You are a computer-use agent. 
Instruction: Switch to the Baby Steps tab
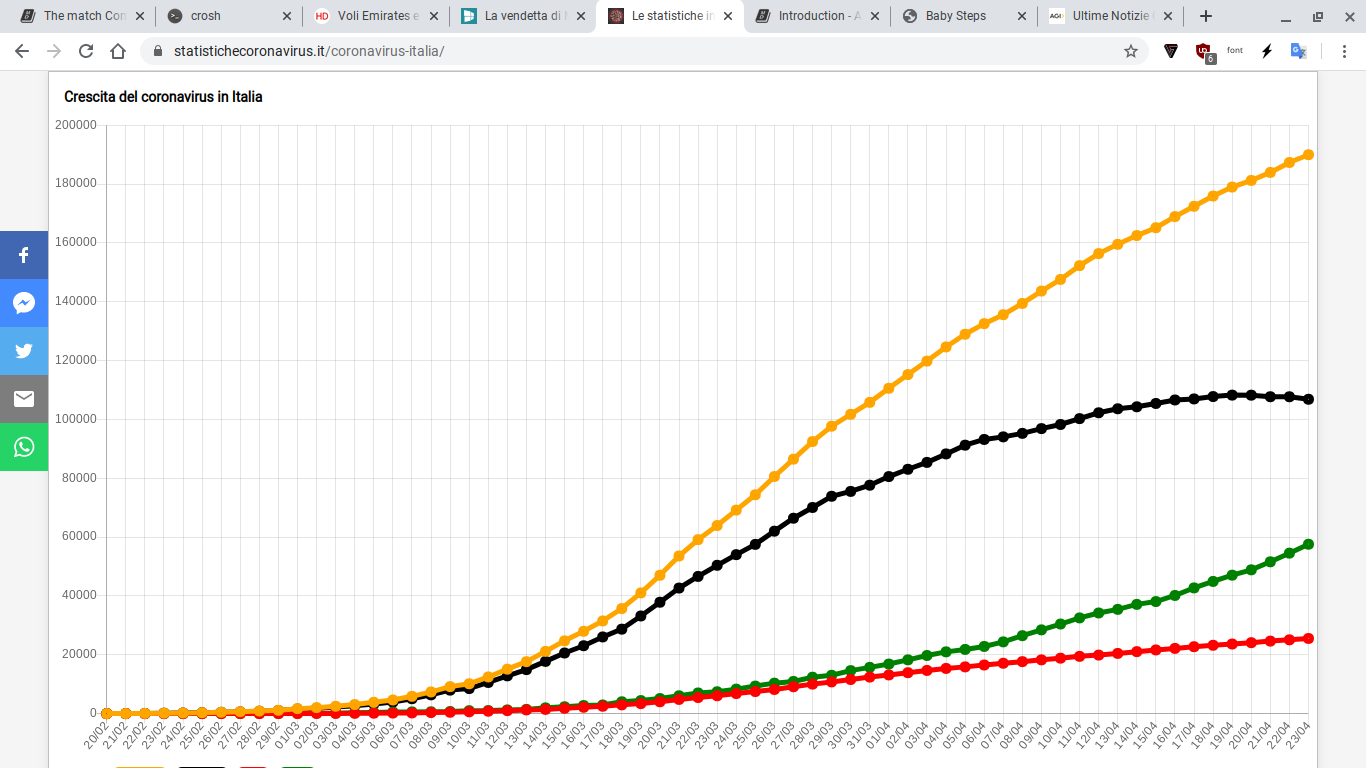click(x=964, y=16)
